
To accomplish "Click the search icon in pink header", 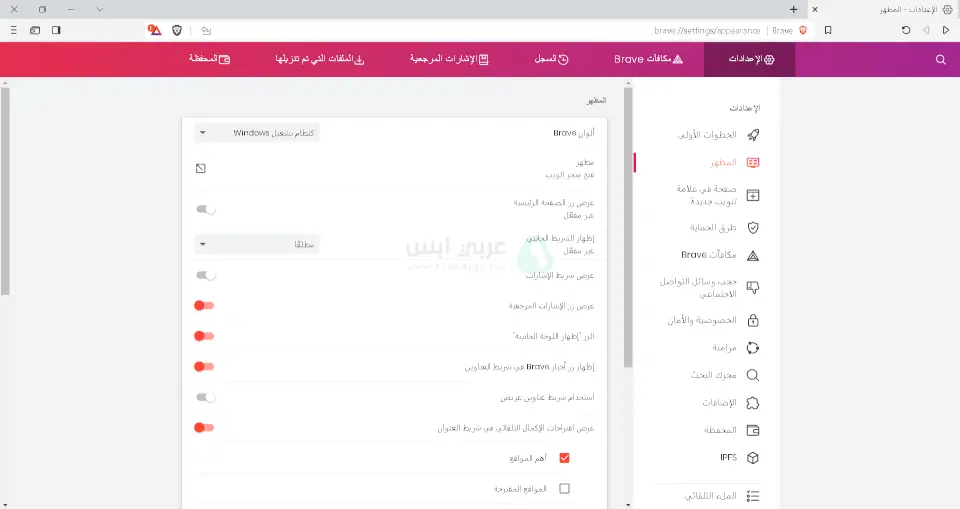I will click(941, 59).
